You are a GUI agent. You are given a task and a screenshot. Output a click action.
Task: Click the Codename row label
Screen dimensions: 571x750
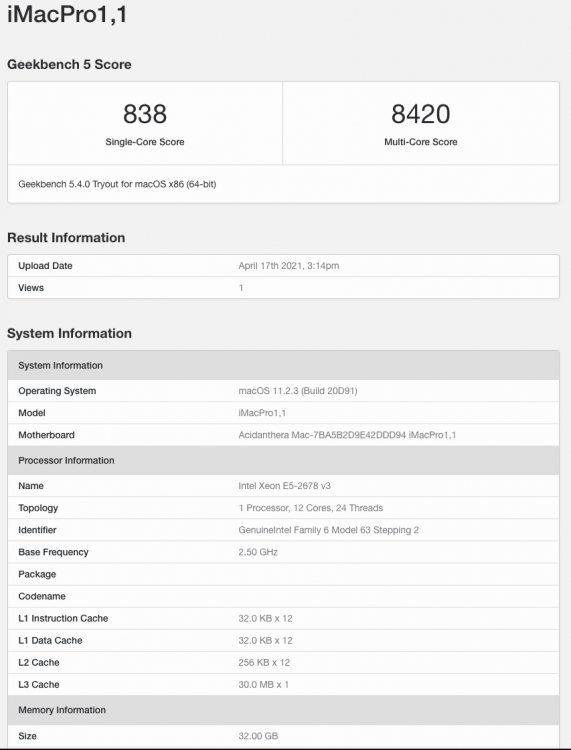coord(42,596)
